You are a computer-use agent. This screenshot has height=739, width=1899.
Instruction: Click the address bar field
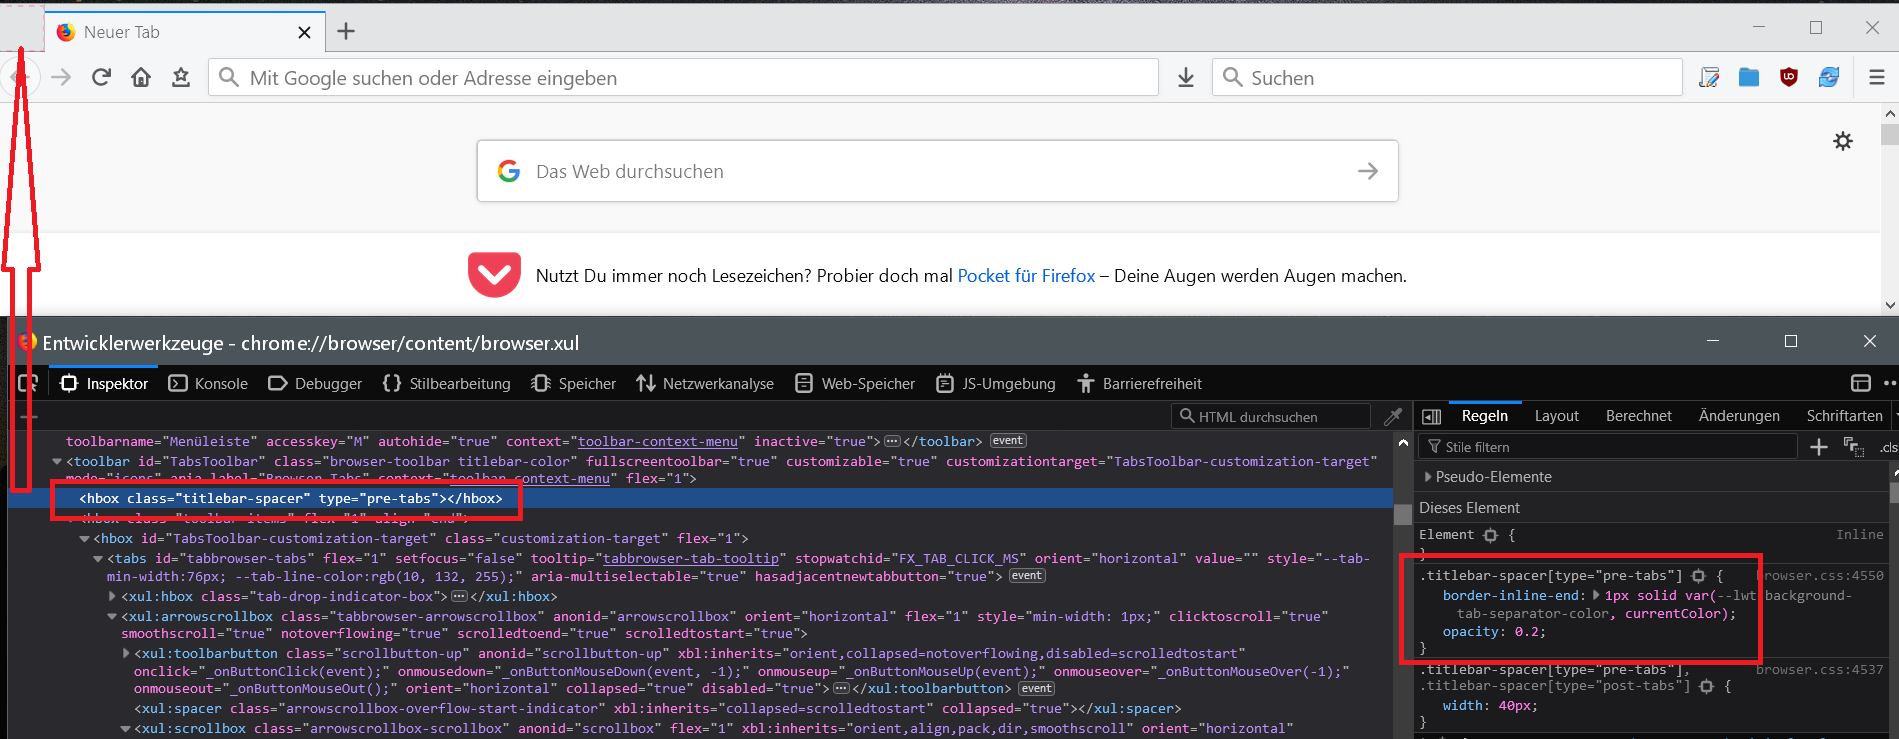pos(683,77)
